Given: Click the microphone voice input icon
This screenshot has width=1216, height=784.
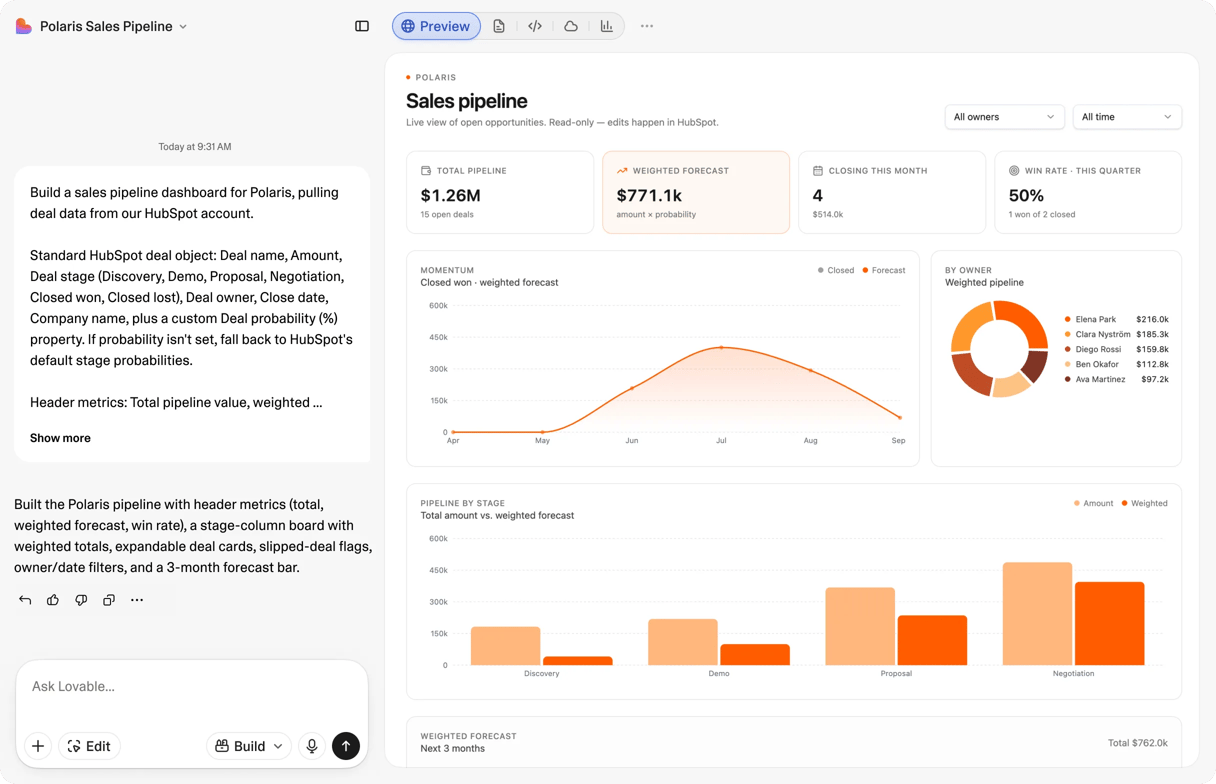Looking at the screenshot, I should 312,746.
